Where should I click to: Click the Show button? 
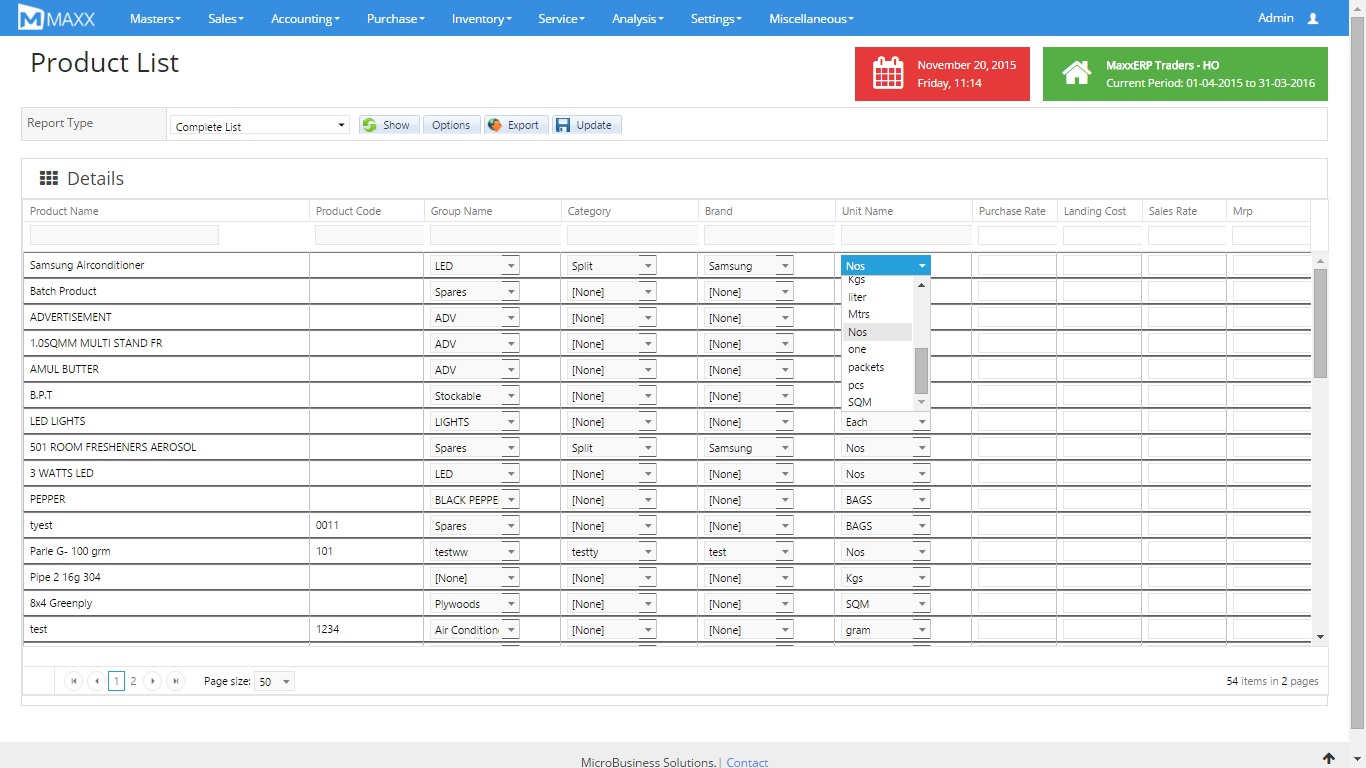(388, 125)
